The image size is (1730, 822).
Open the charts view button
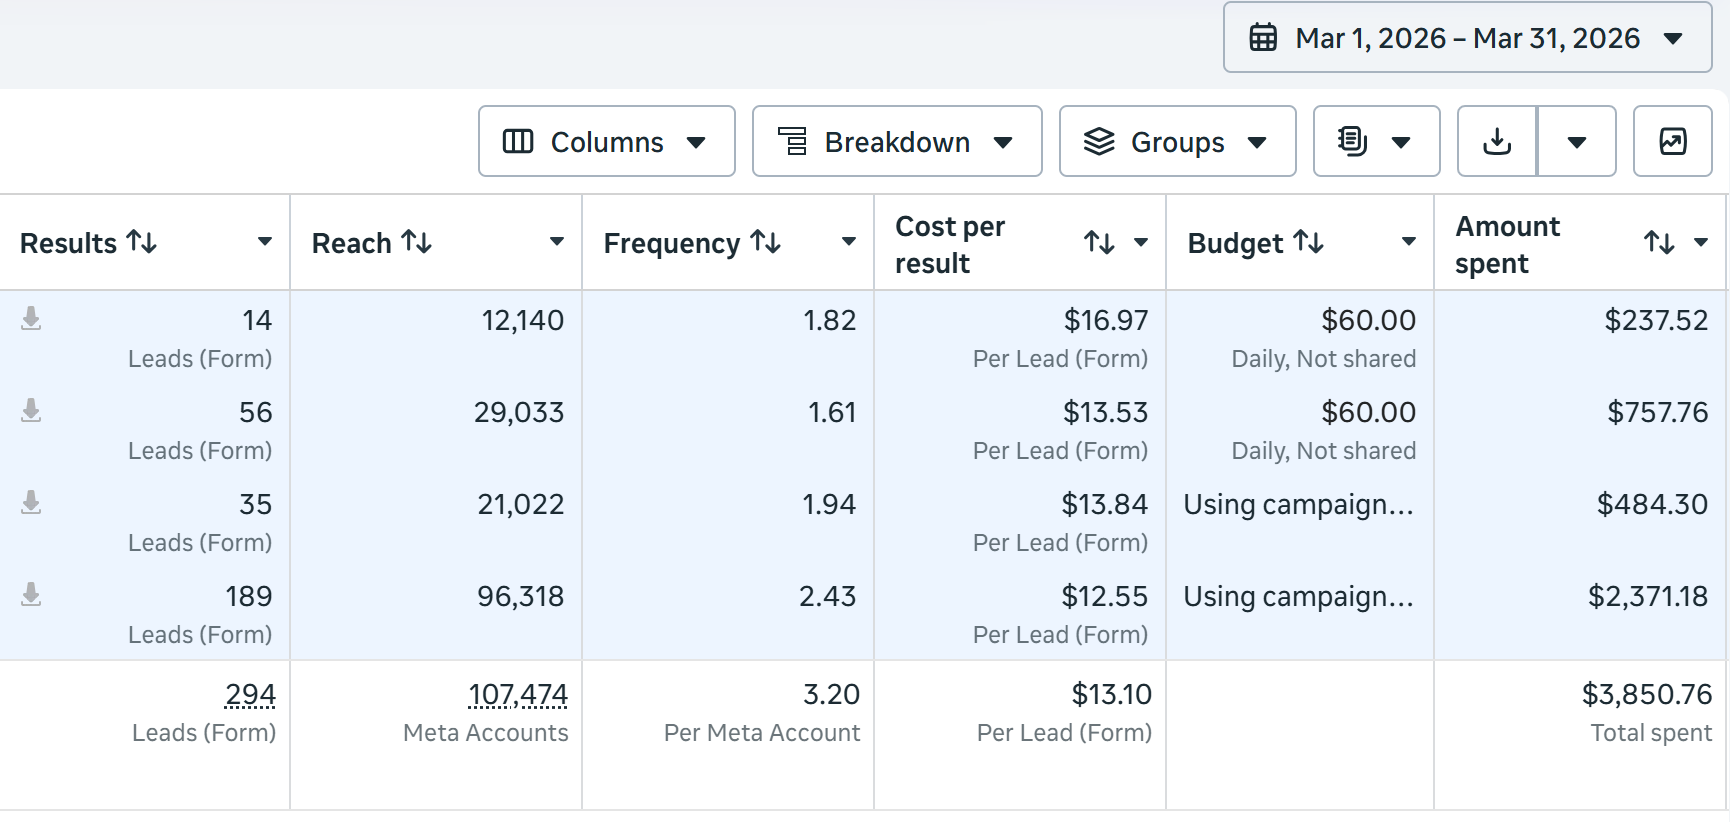1673,142
